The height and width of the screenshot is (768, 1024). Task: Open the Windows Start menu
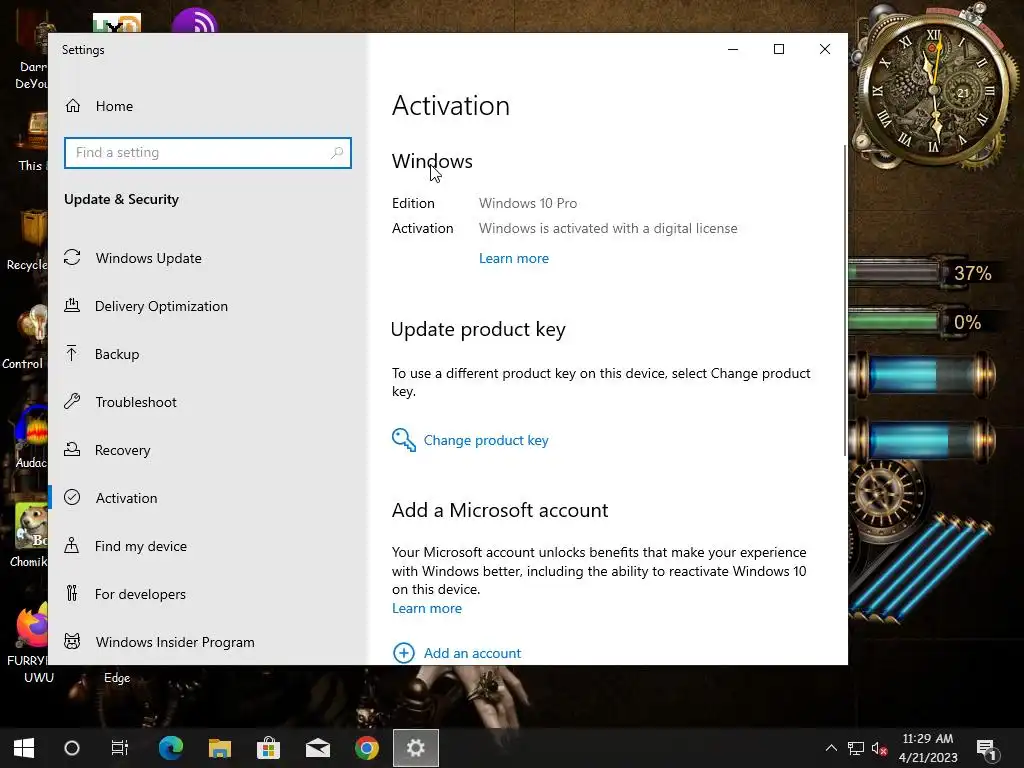point(24,748)
